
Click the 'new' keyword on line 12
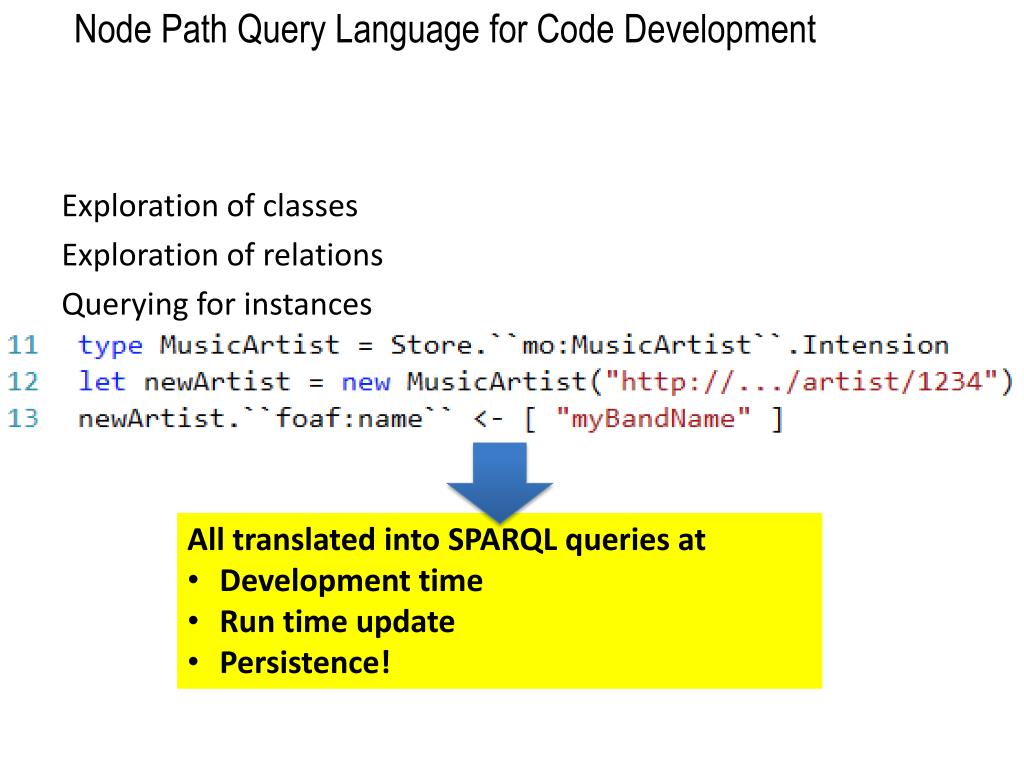coord(366,382)
